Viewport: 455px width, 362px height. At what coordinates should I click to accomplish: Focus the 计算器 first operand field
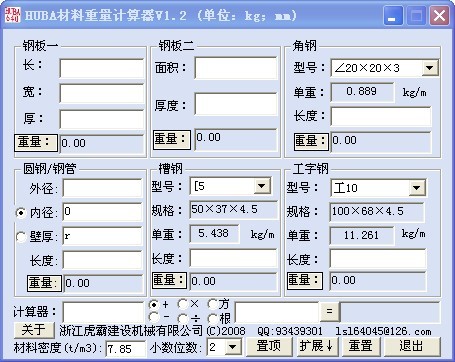[x=103, y=312]
